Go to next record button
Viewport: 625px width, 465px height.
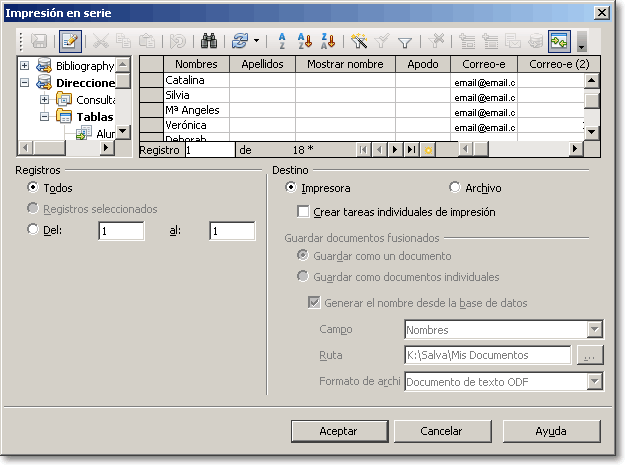[395, 150]
